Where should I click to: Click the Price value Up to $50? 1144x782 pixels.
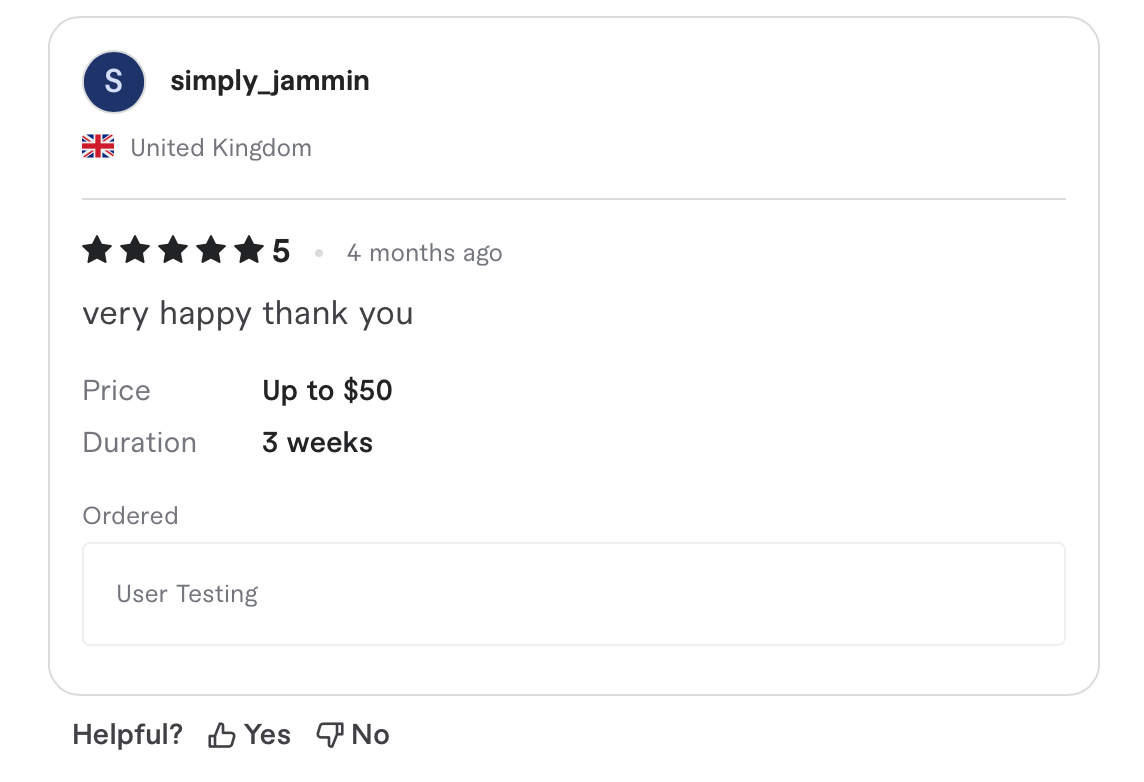click(327, 390)
